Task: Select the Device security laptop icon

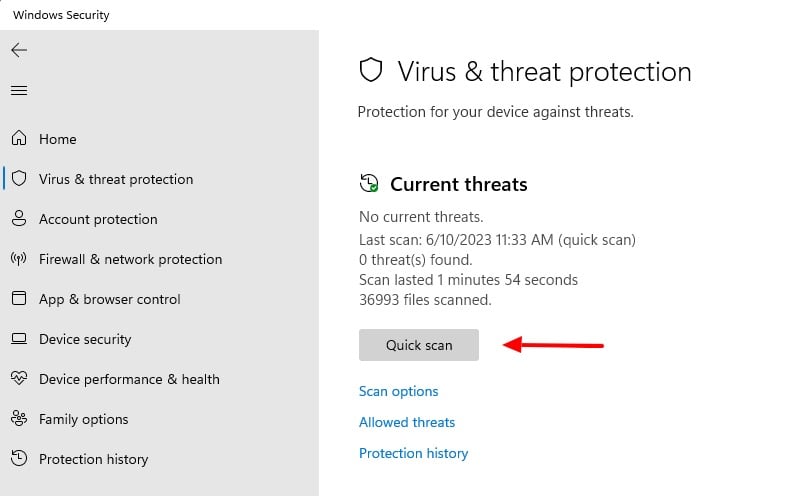Action: tap(19, 338)
